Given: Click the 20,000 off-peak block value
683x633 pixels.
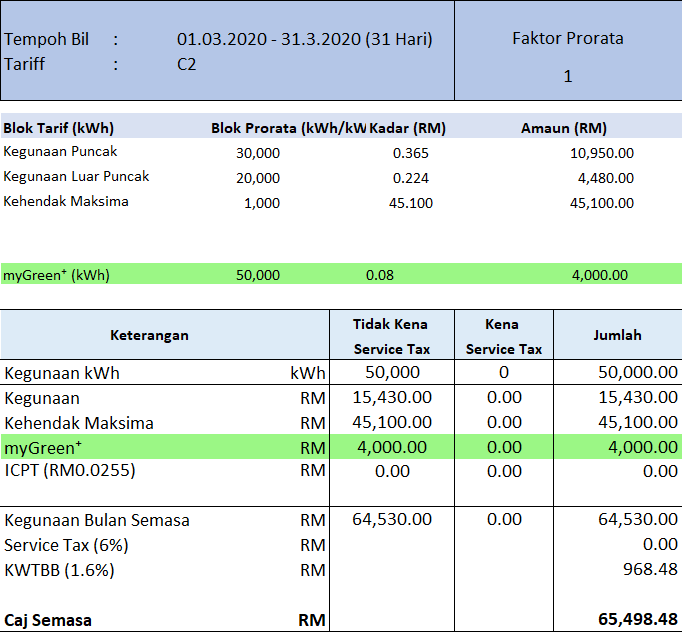Looking at the screenshot, I should pyautogui.click(x=258, y=178).
